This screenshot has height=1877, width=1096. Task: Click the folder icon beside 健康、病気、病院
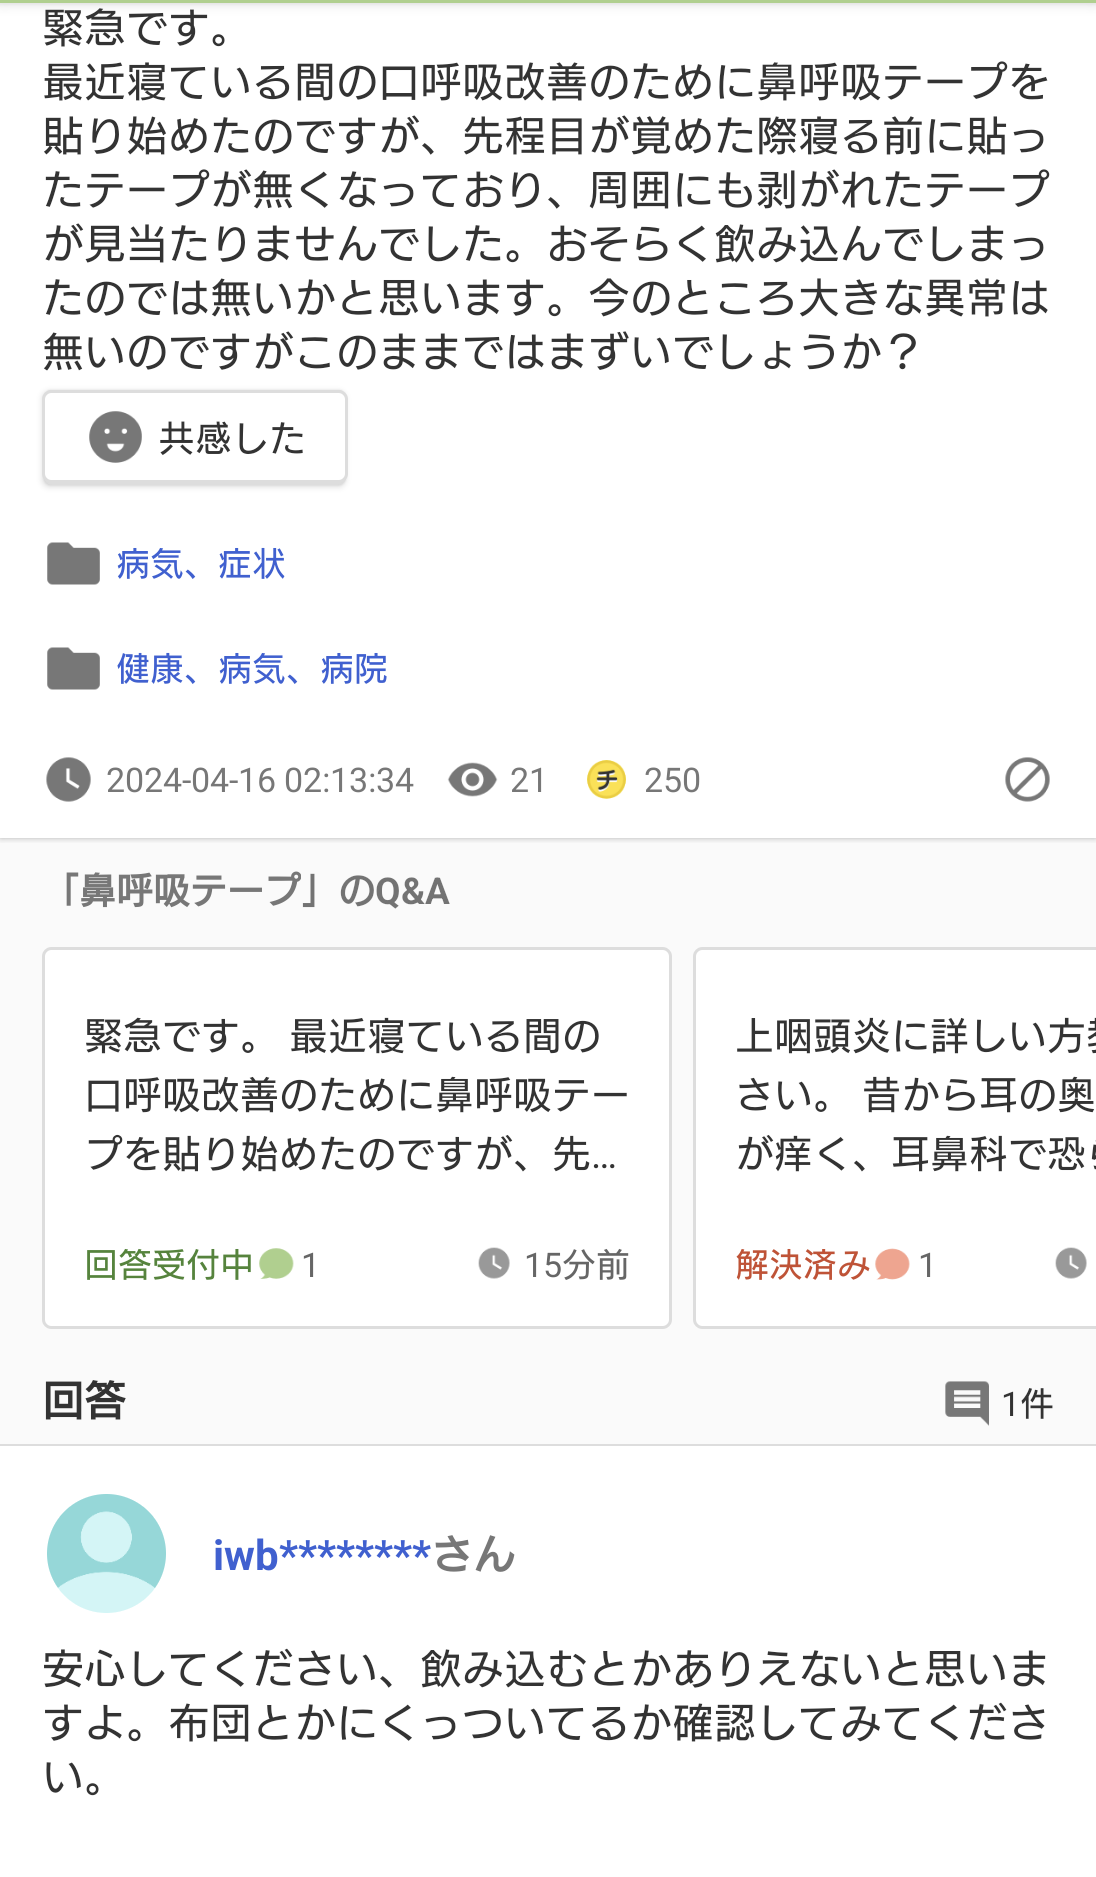(x=73, y=669)
